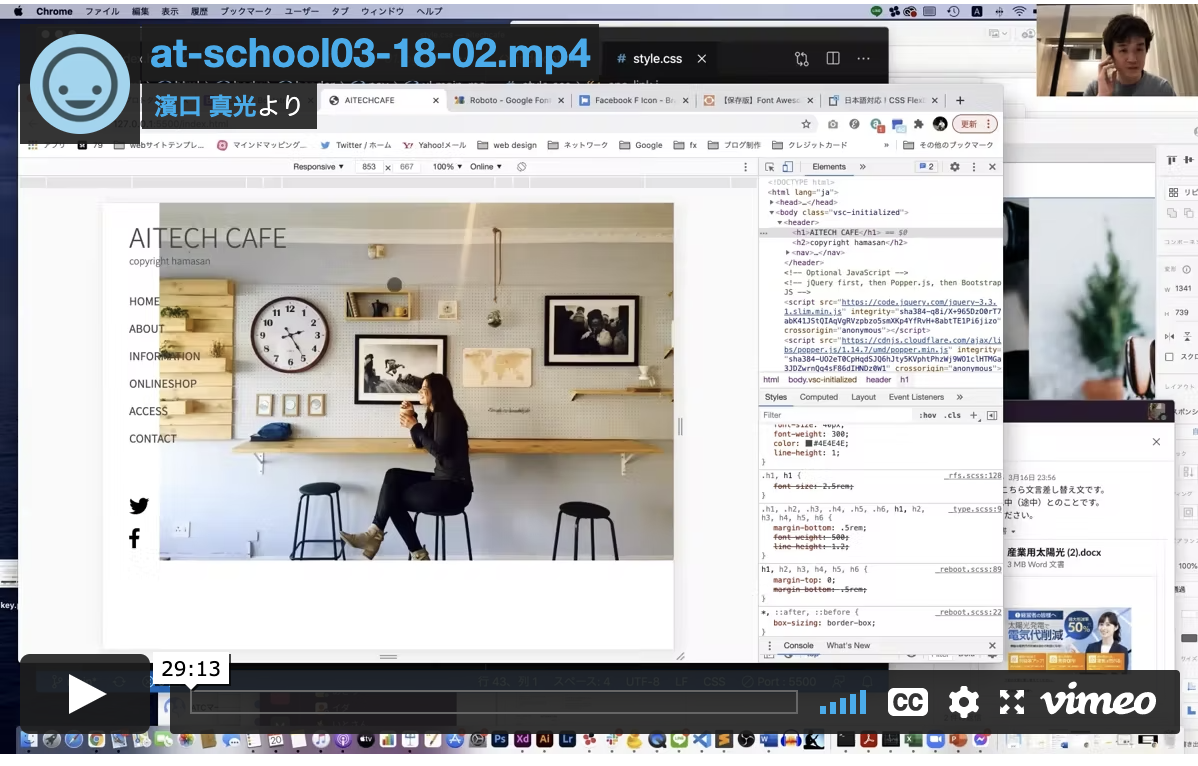
Task: Open the ONLINESHOP navigation link
Action: (x=163, y=384)
